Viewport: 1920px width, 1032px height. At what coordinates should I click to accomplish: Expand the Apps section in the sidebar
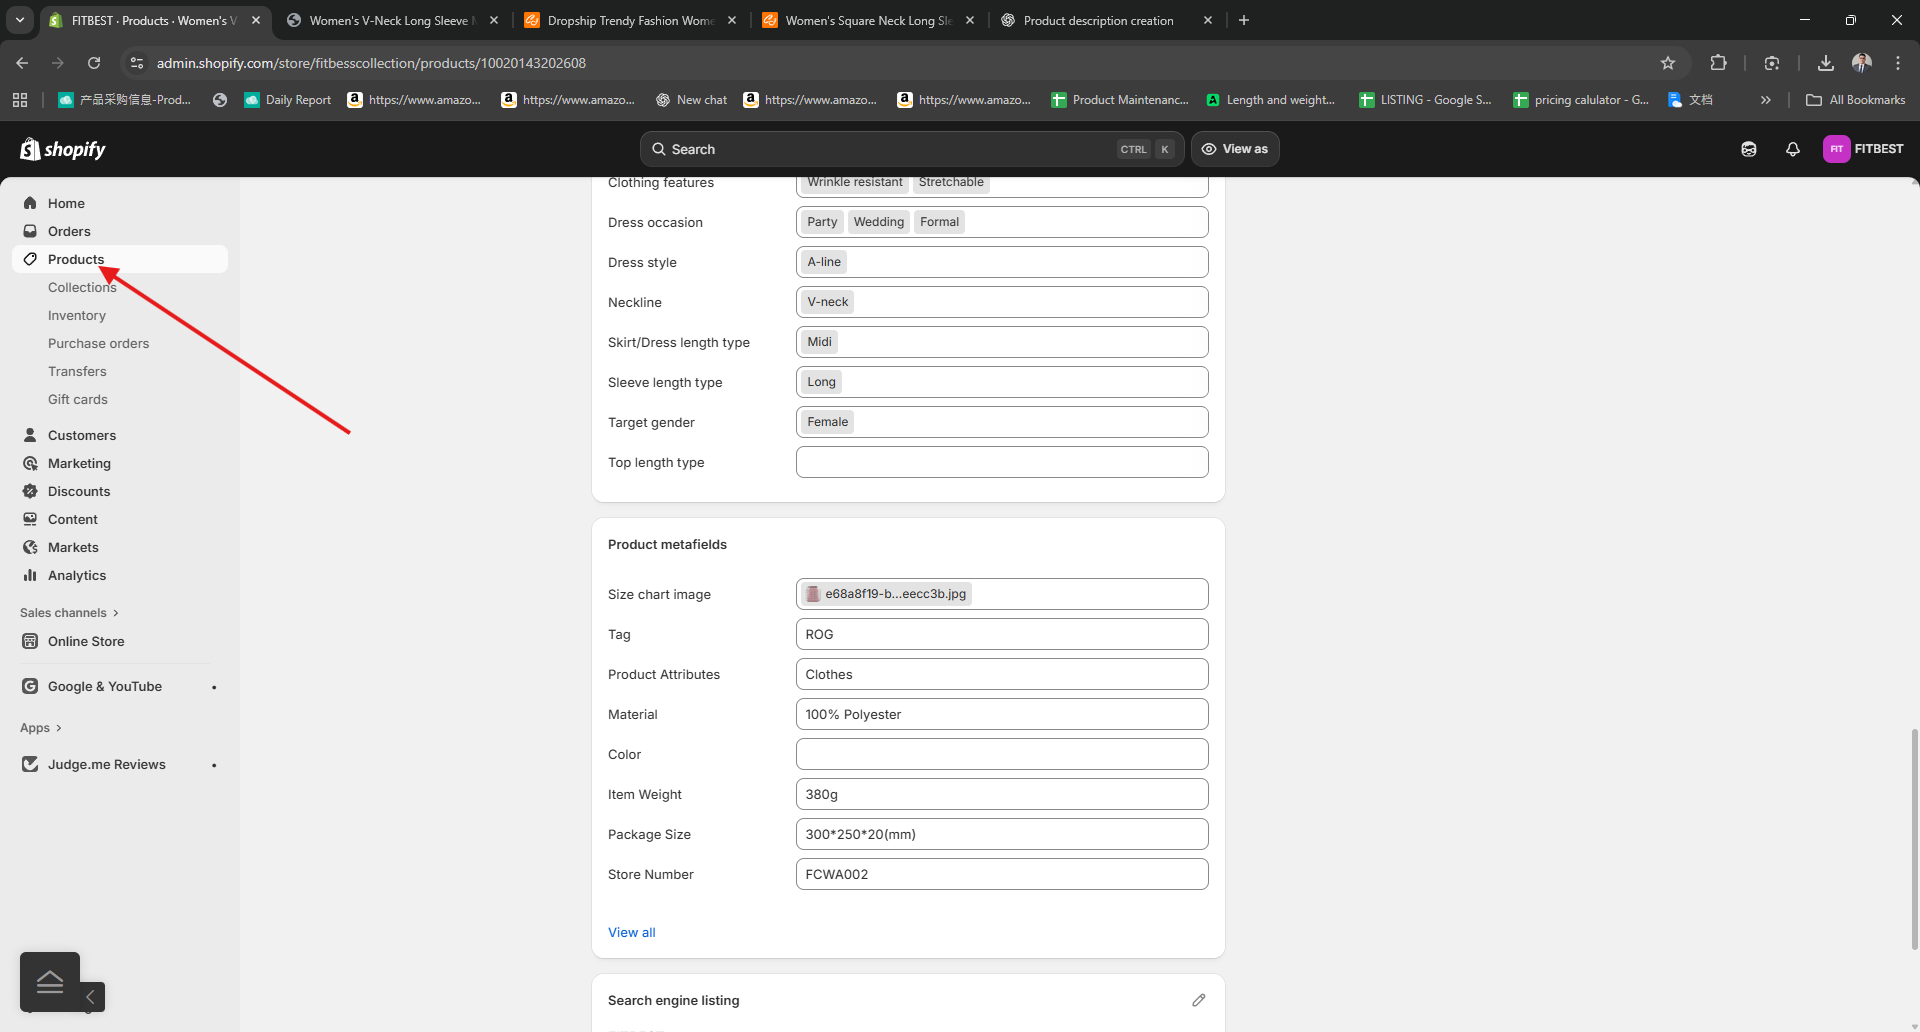click(41, 728)
